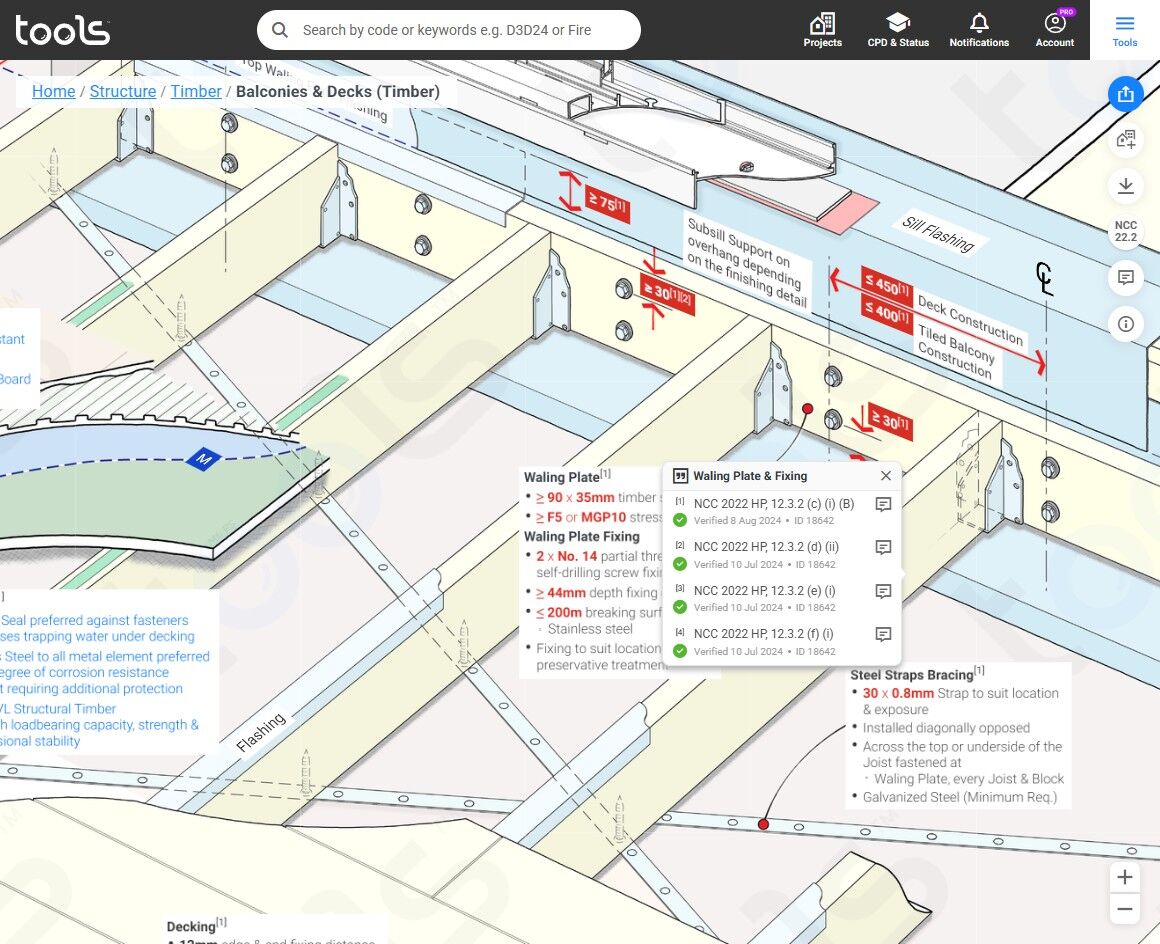Open CPD & Status section
1160x944 pixels.
(x=897, y=29)
